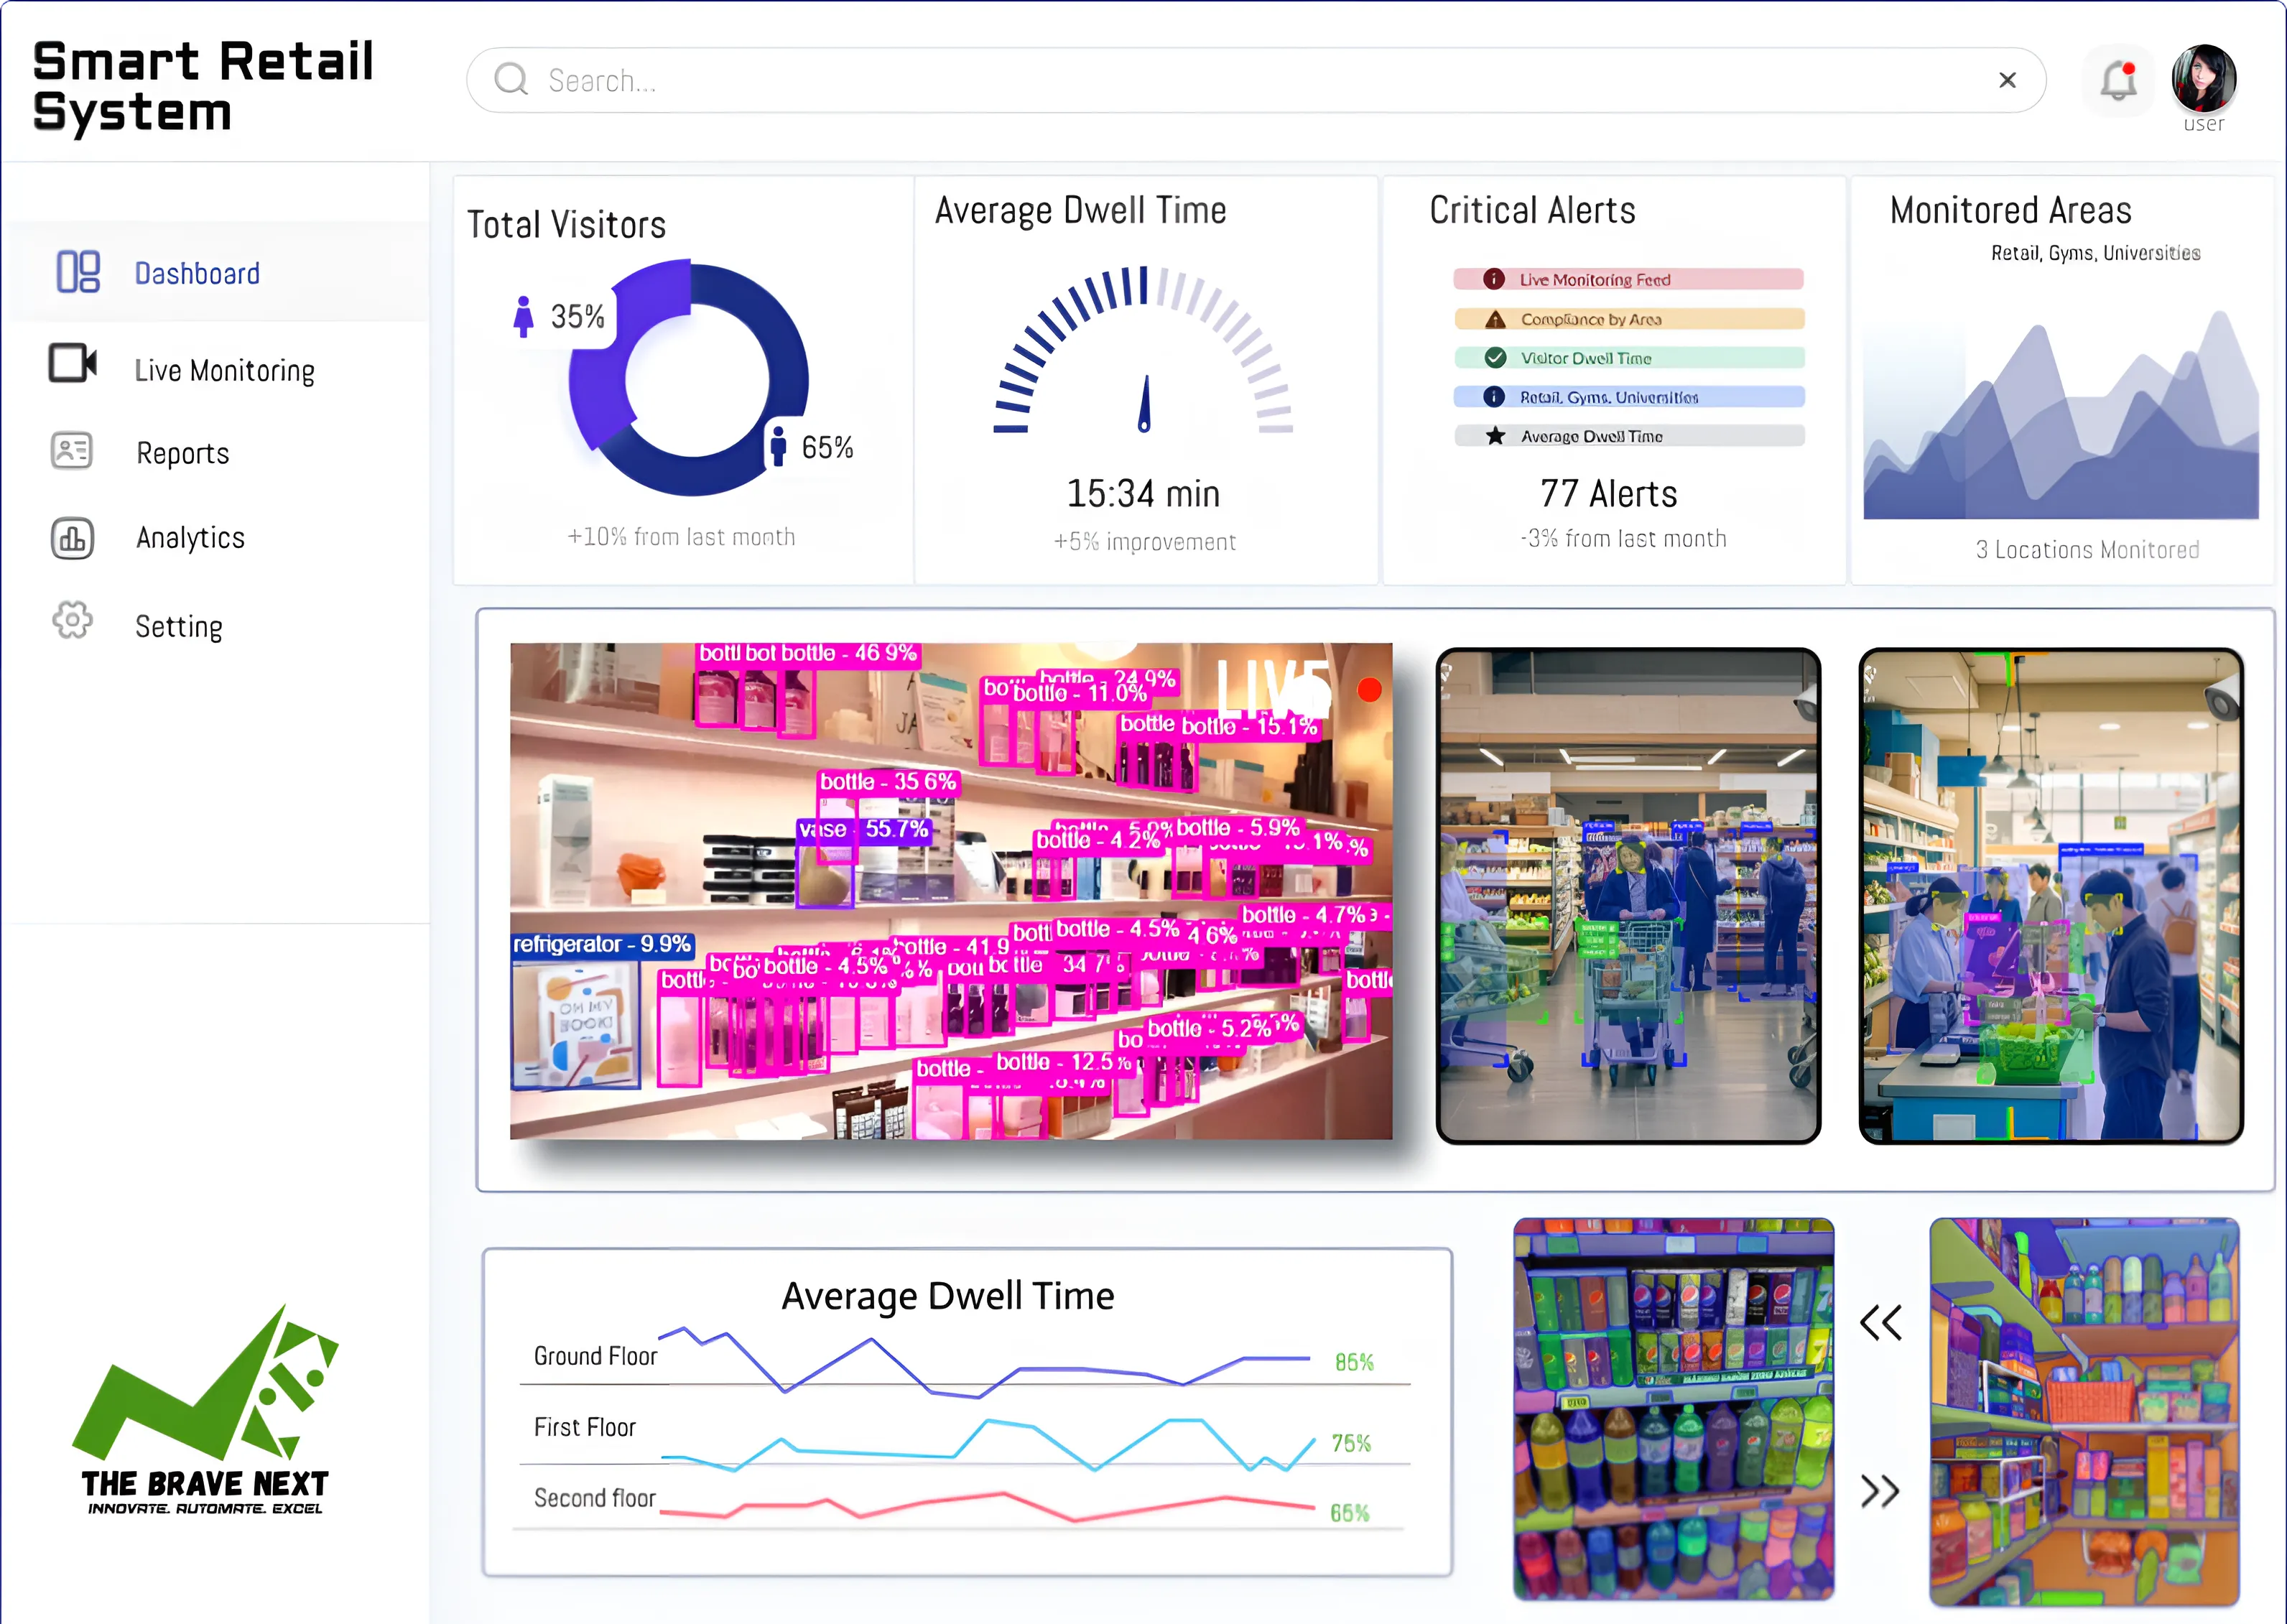
Task: Open the checkout counter camera feed
Action: pyautogui.click(x=2051, y=896)
